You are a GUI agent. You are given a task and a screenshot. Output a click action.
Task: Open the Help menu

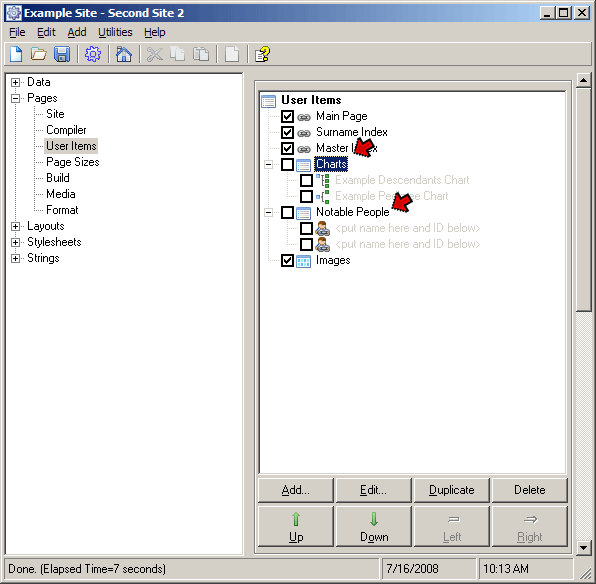(155, 33)
